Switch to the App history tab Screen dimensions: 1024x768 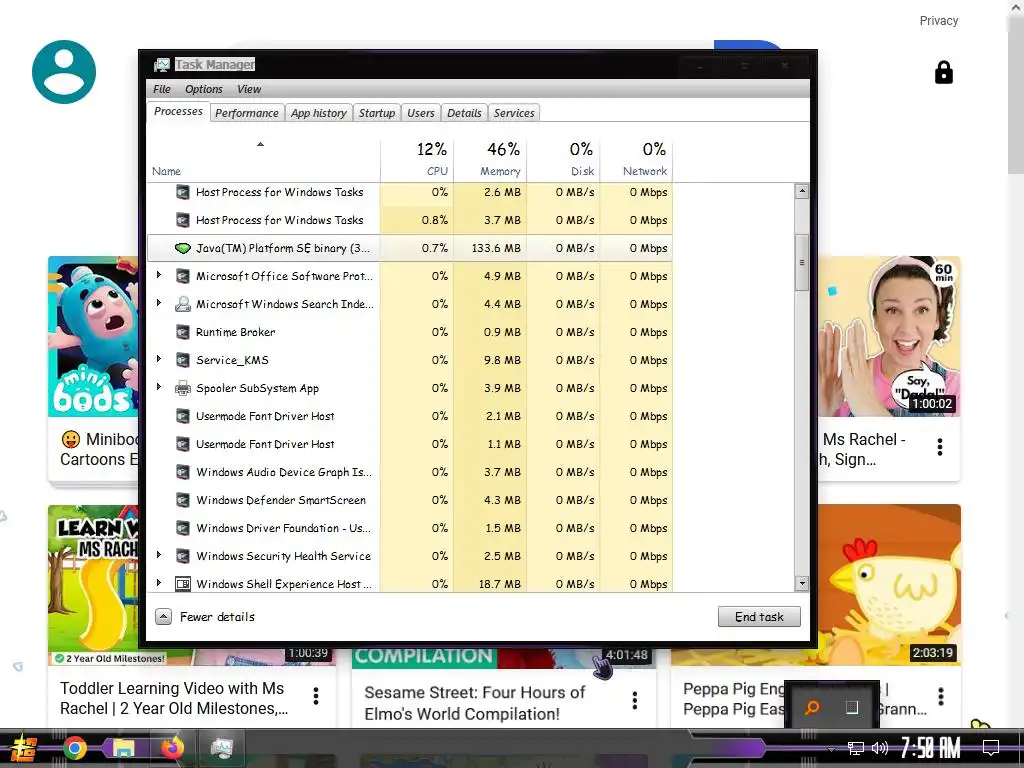(x=319, y=113)
